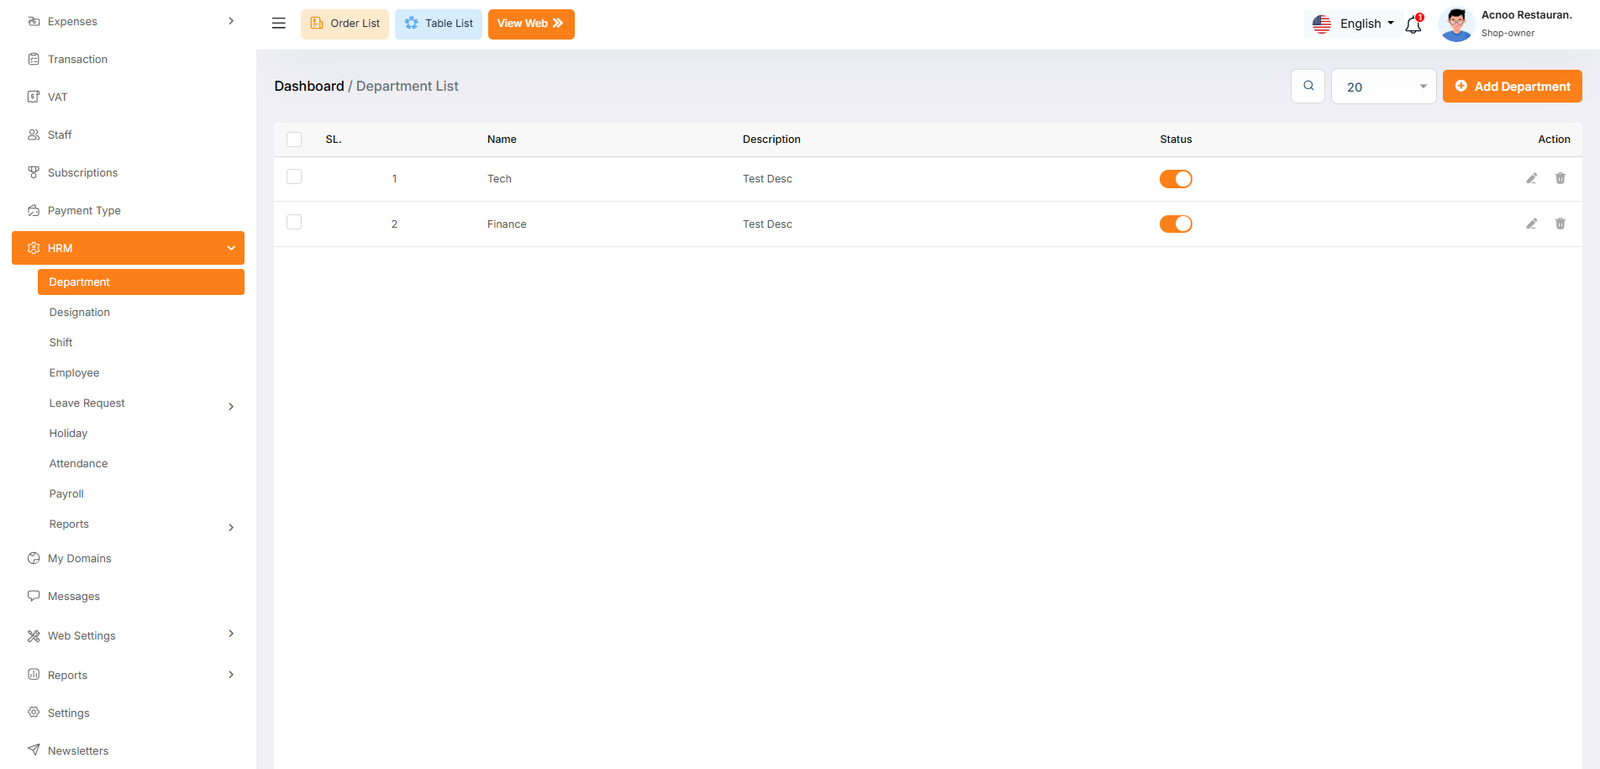Edit the Tech department row
This screenshot has width=1600, height=769.
[1531, 179]
